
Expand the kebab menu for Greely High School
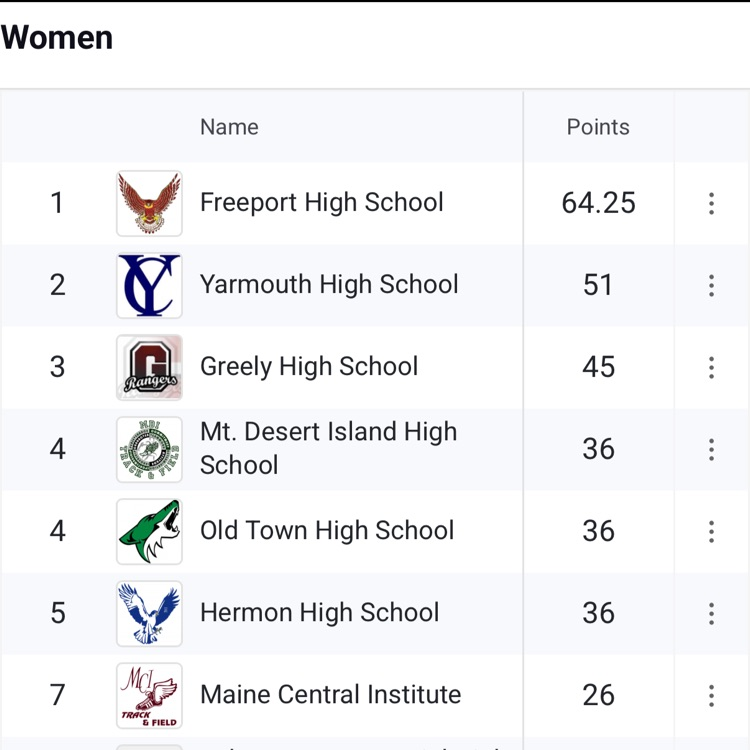point(711,367)
